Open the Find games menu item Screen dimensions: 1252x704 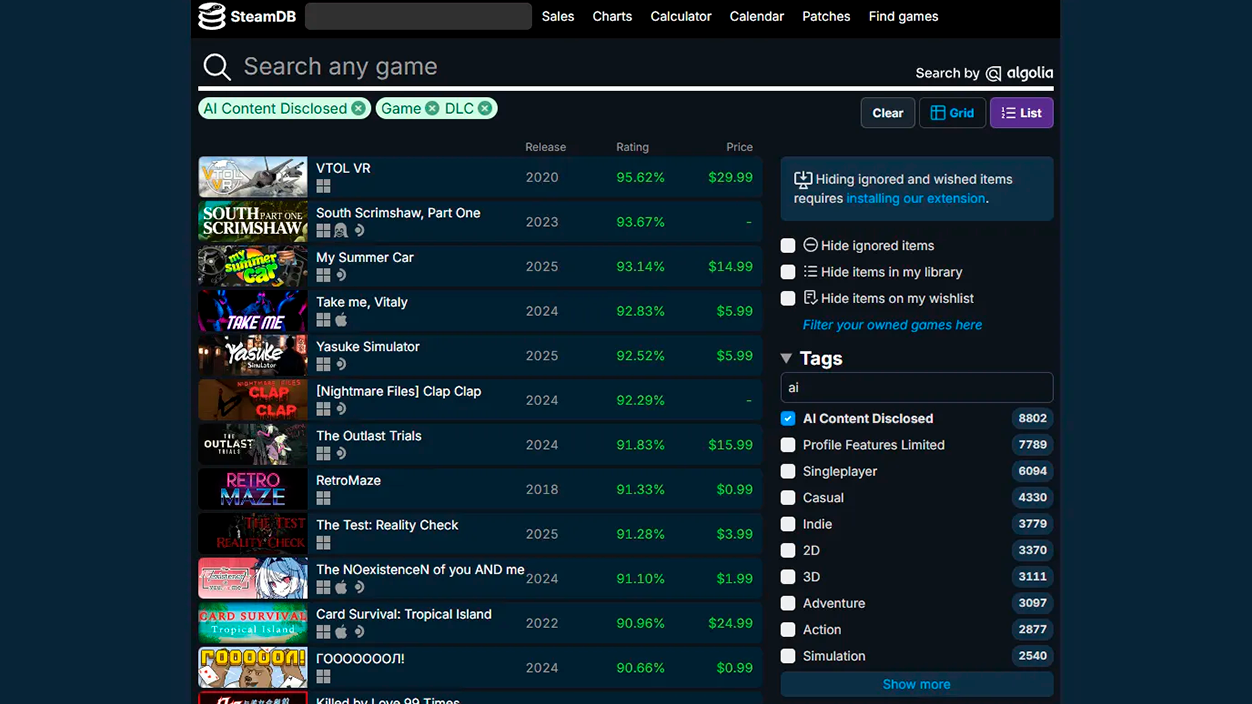[903, 16]
